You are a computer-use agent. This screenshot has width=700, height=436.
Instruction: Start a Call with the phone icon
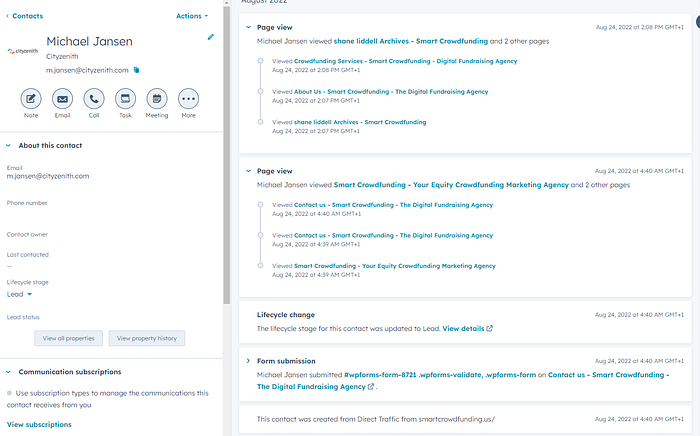(94, 99)
